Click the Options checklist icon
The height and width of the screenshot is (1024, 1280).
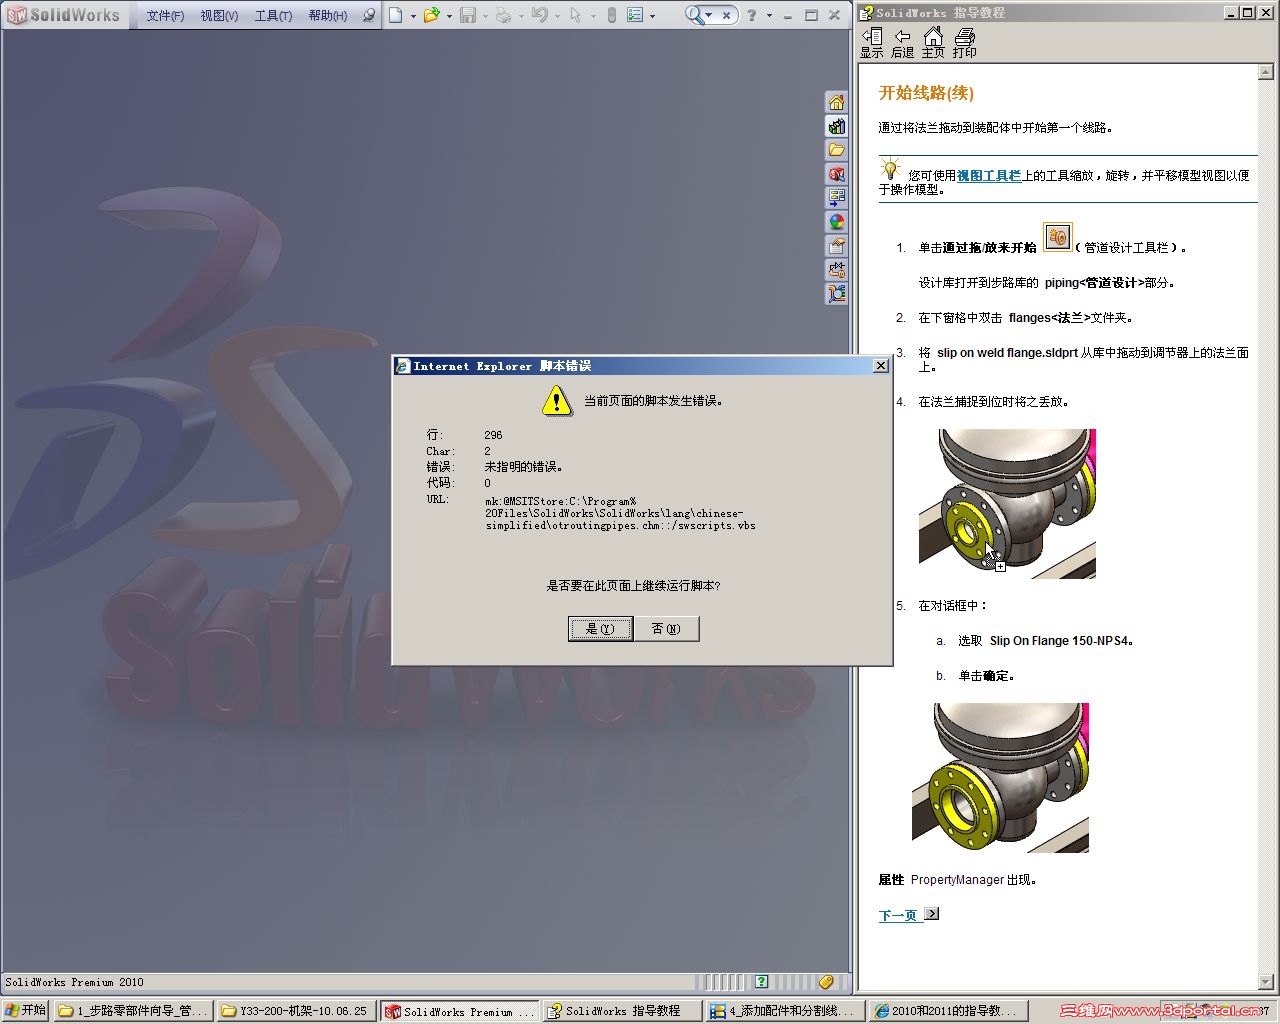[x=635, y=15]
